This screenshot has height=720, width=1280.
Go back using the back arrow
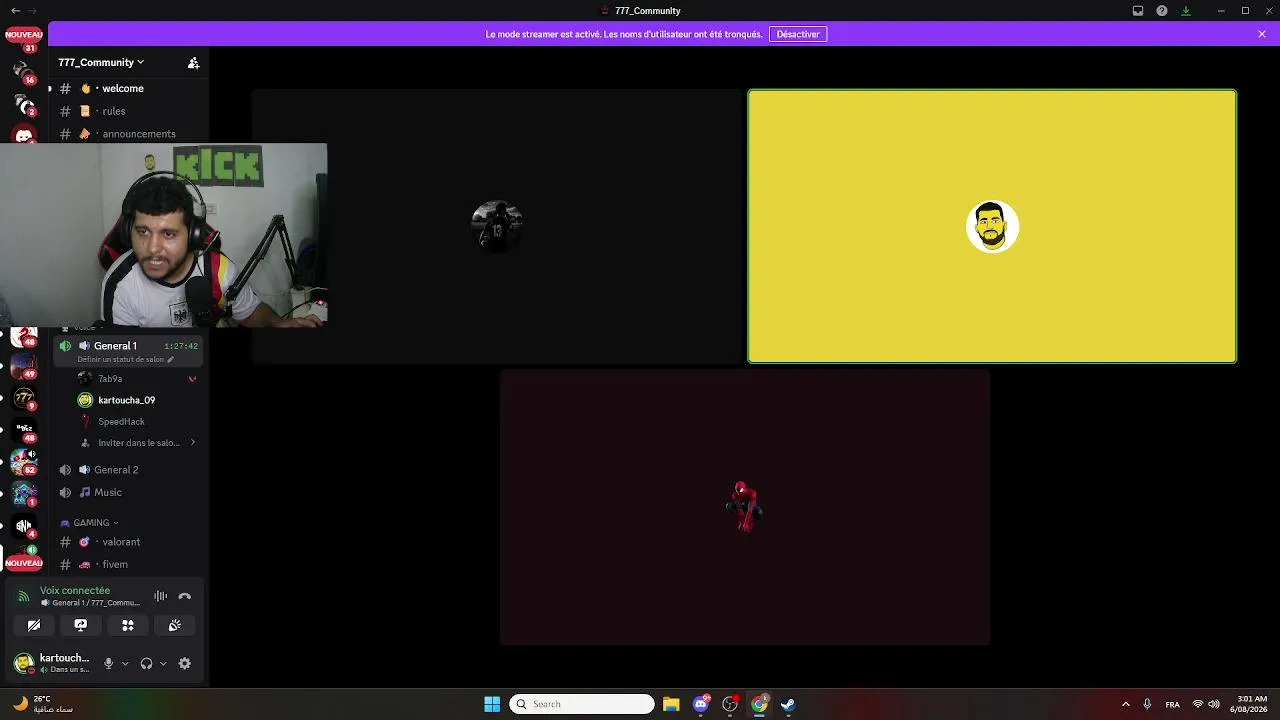coord(15,11)
